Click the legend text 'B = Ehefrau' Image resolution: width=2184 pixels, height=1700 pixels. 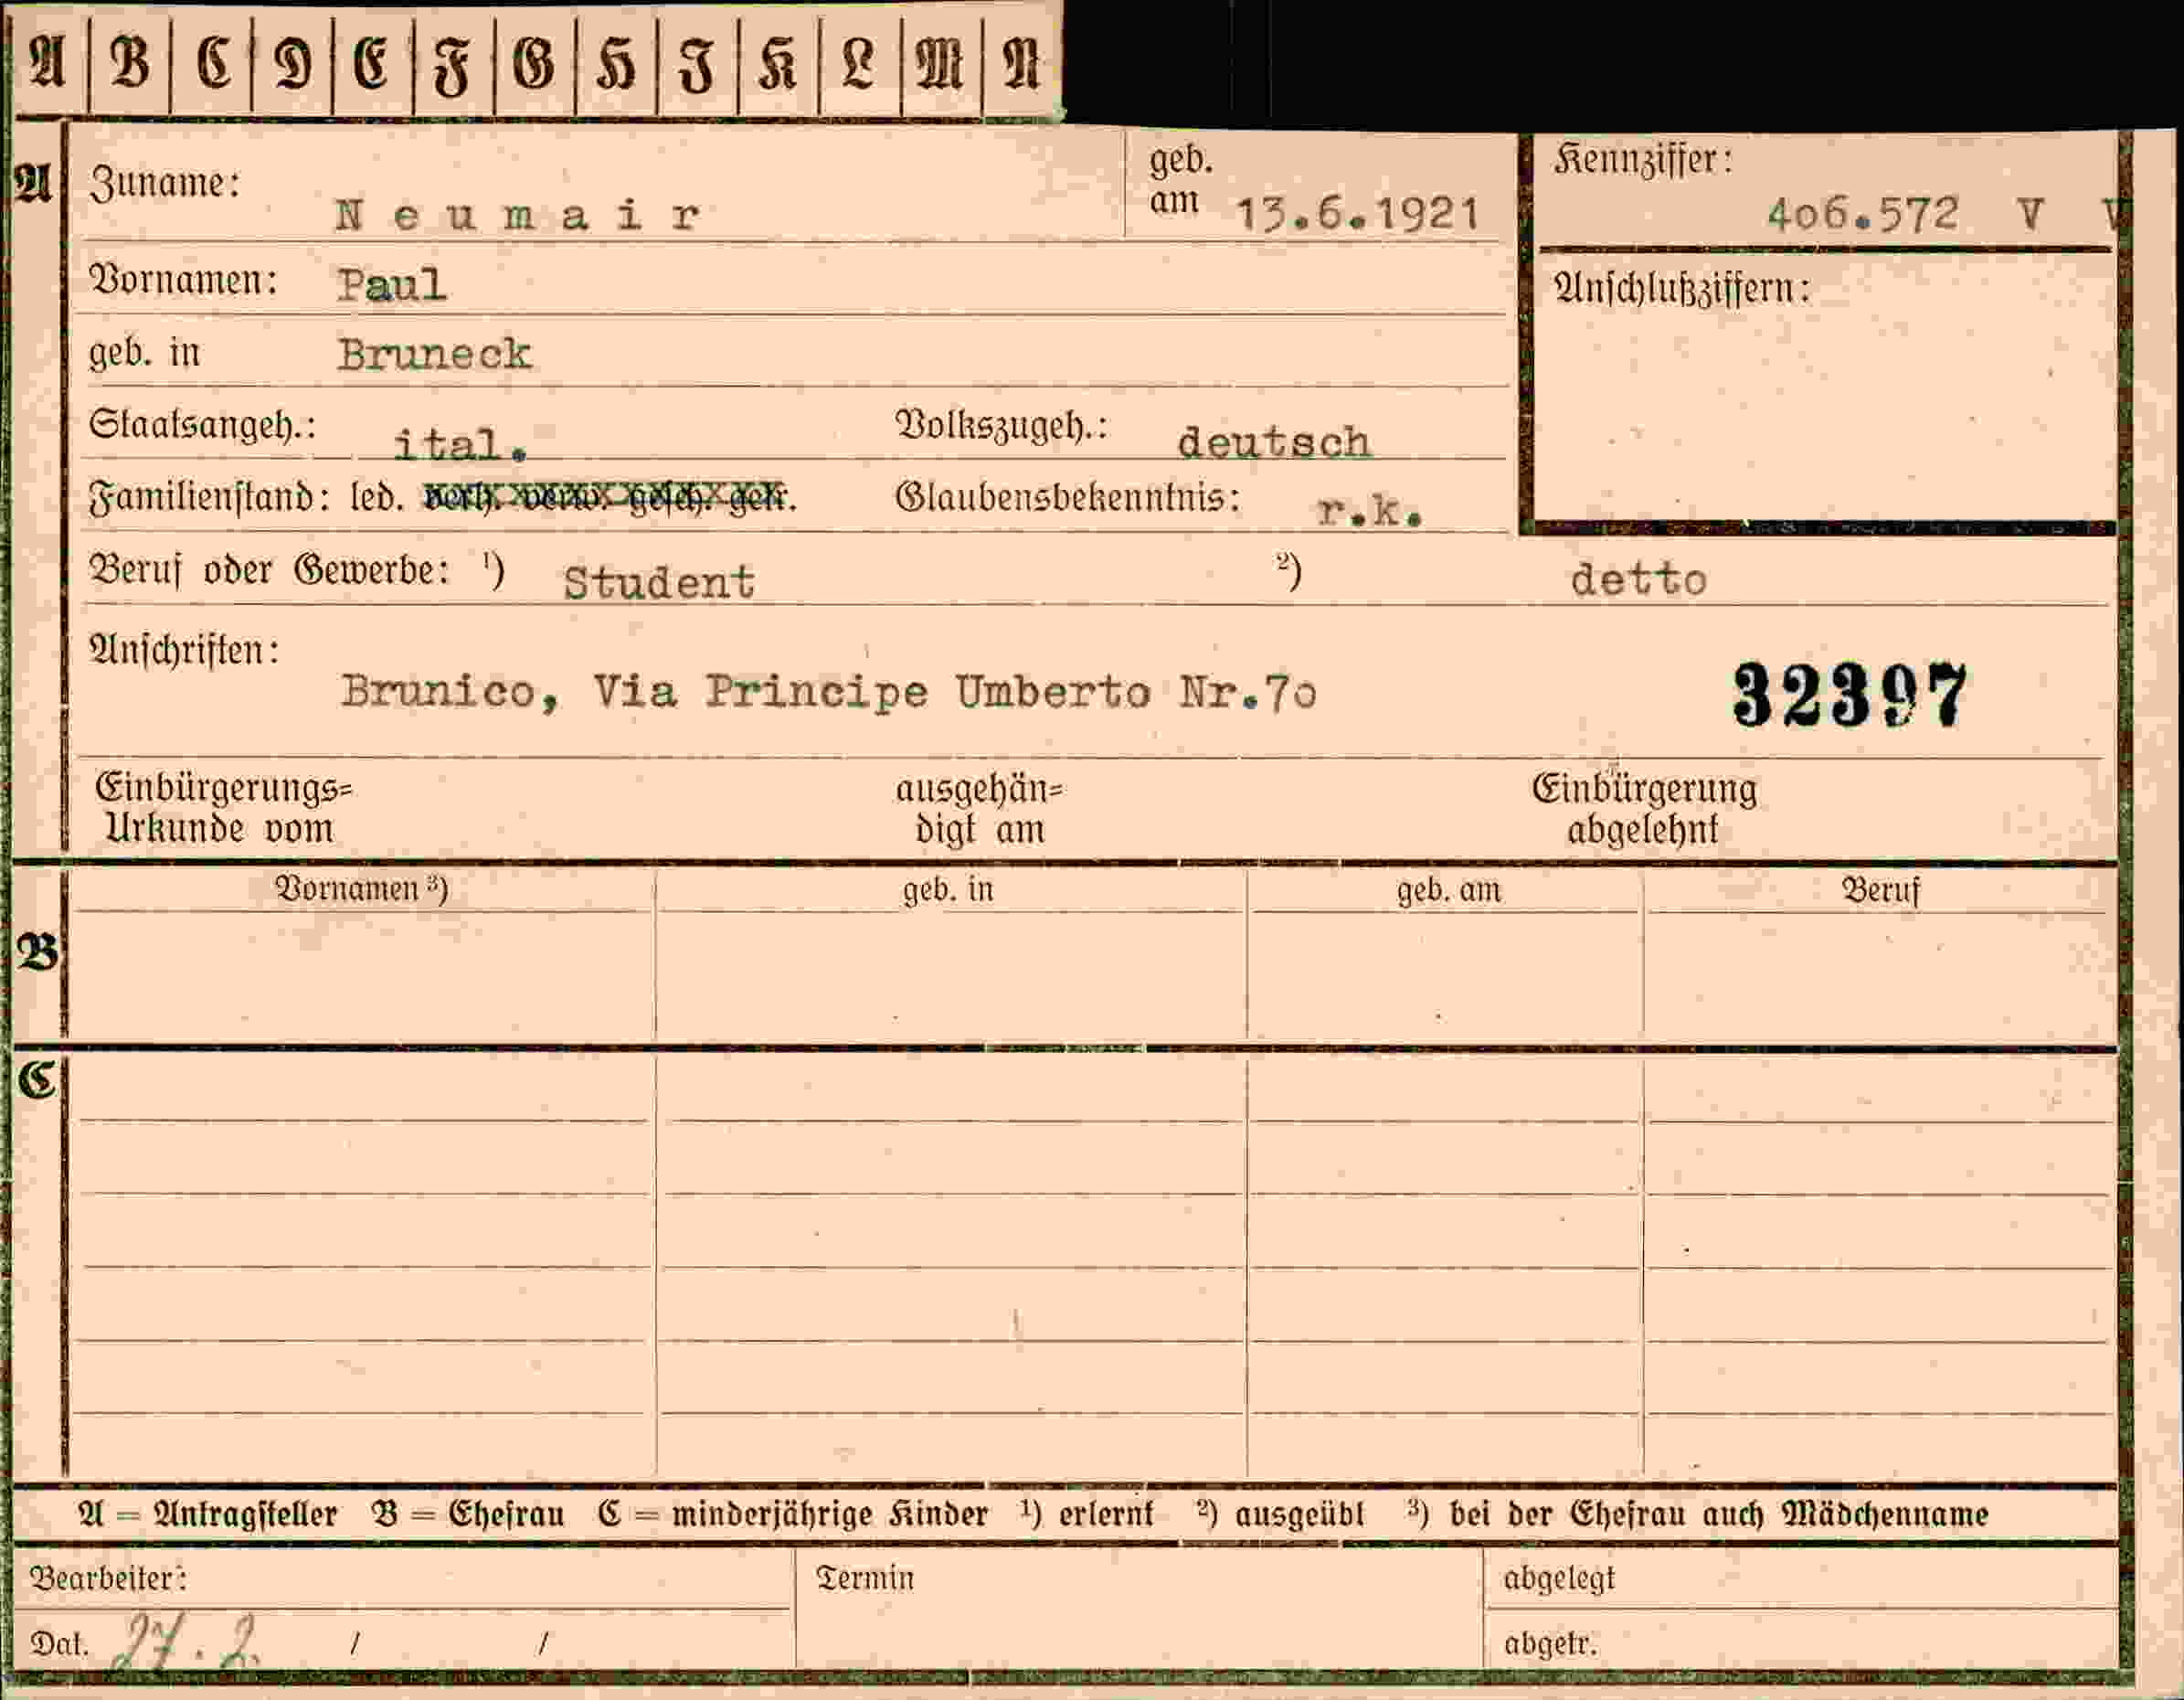(468, 1514)
